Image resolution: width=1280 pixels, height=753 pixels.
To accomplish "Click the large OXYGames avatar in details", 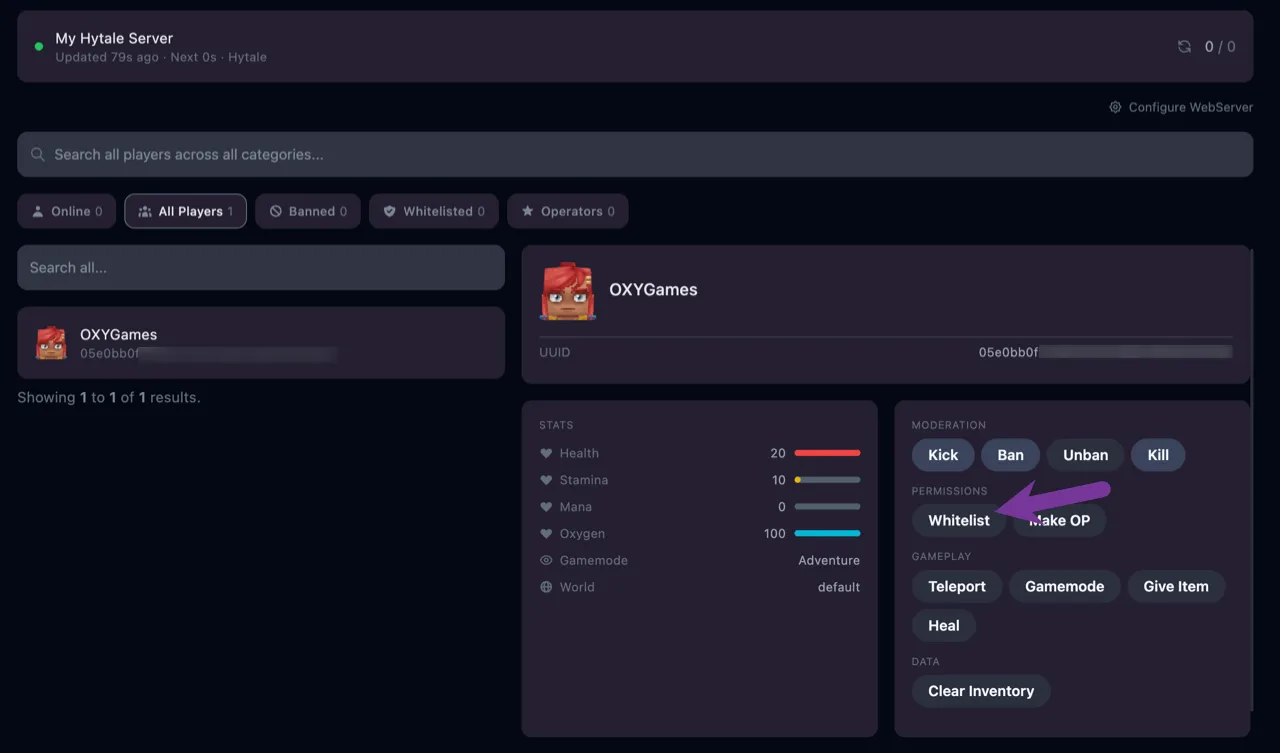I will click(x=568, y=292).
